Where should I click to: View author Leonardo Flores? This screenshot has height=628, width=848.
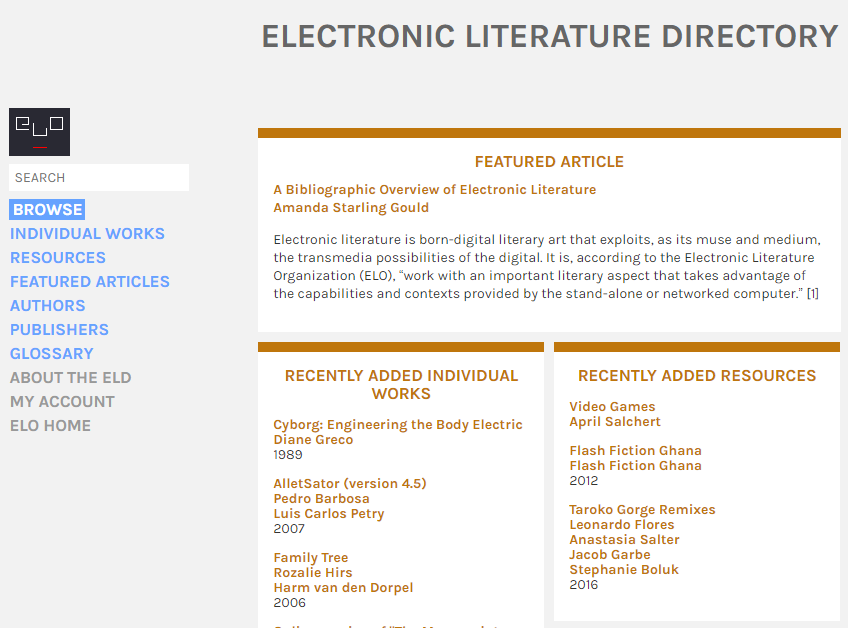(622, 525)
